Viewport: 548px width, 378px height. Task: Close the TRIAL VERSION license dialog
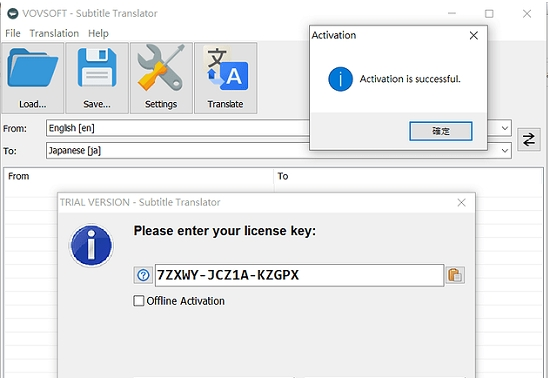pos(461,203)
